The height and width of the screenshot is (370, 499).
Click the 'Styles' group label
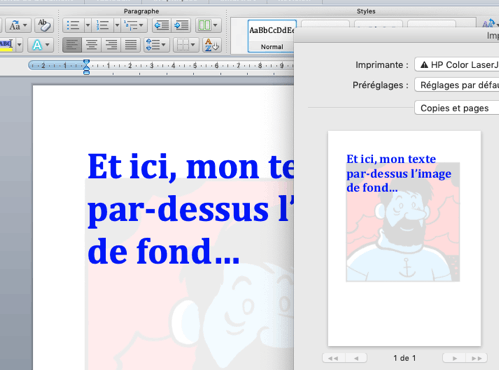pyautogui.click(x=366, y=11)
